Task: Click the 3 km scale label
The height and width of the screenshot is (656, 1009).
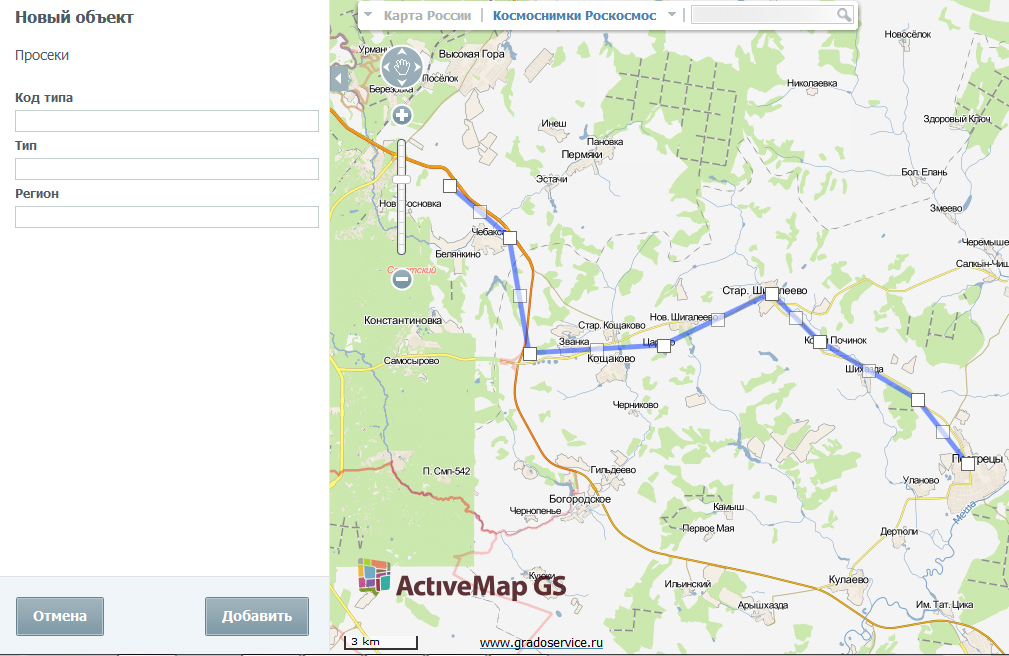Action: point(365,641)
